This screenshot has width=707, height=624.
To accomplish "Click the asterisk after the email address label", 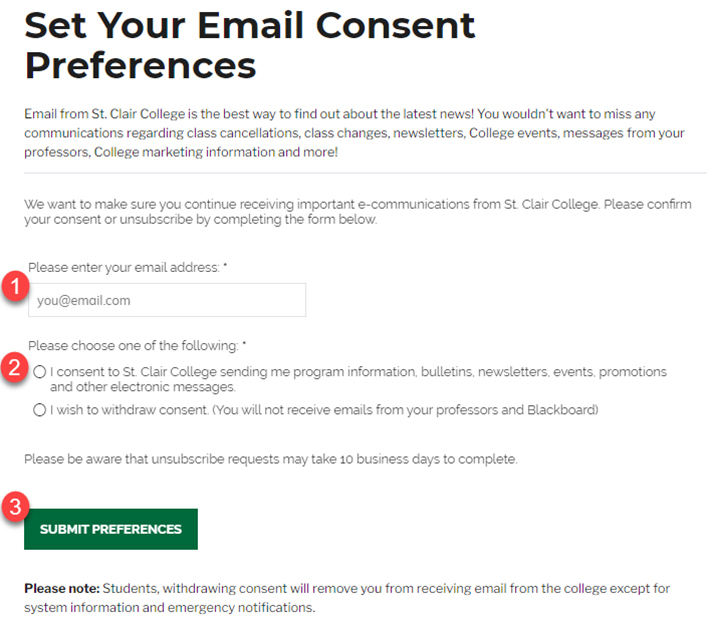I will tap(225, 267).
